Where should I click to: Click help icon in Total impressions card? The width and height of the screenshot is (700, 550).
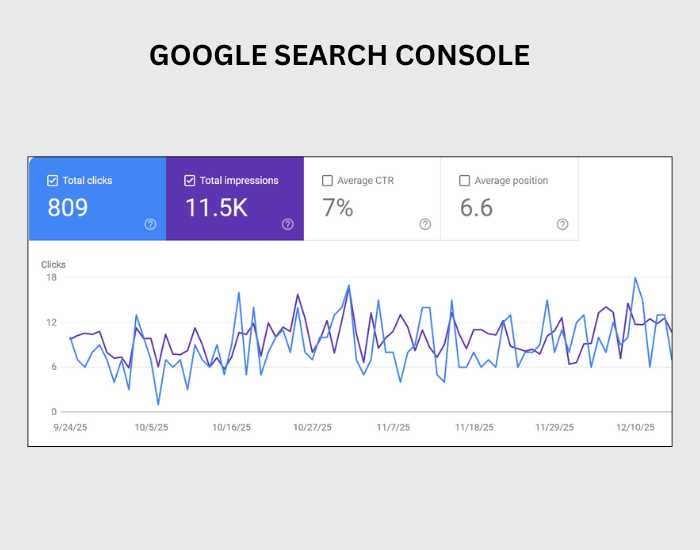click(x=287, y=224)
